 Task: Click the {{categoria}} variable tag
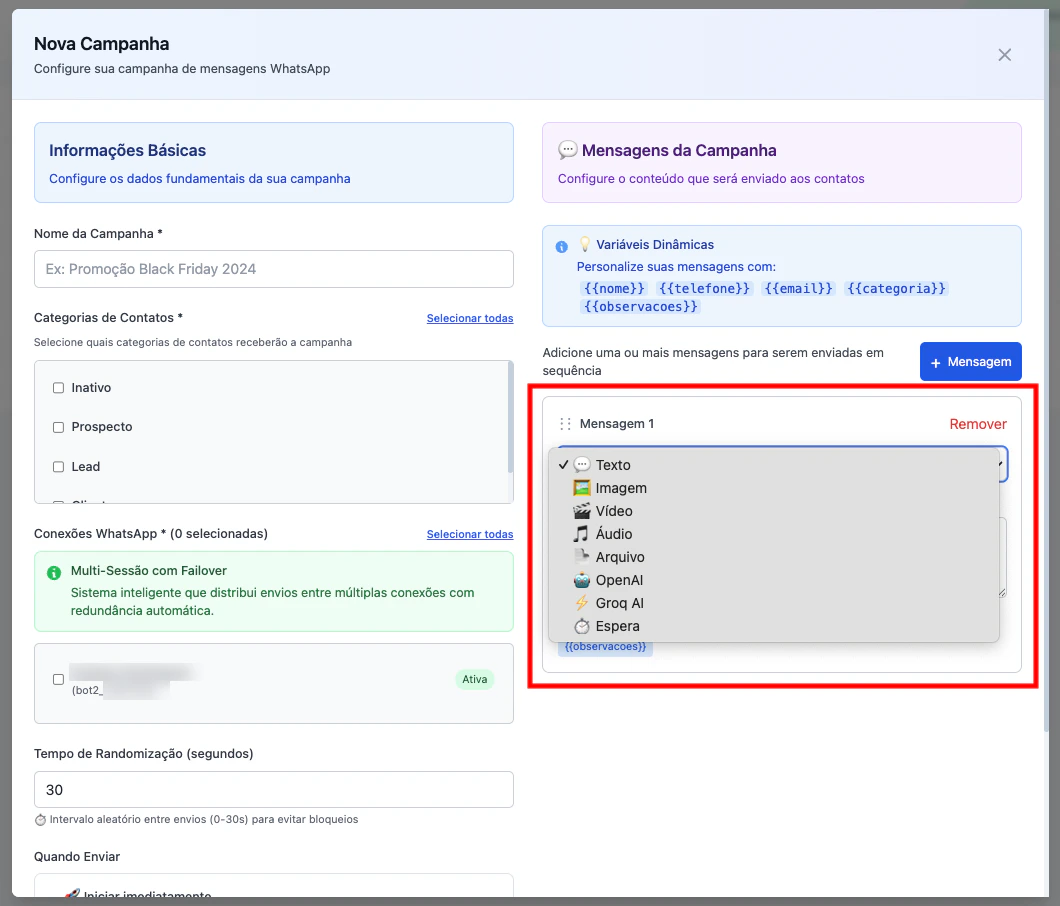pyautogui.click(x=896, y=289)
